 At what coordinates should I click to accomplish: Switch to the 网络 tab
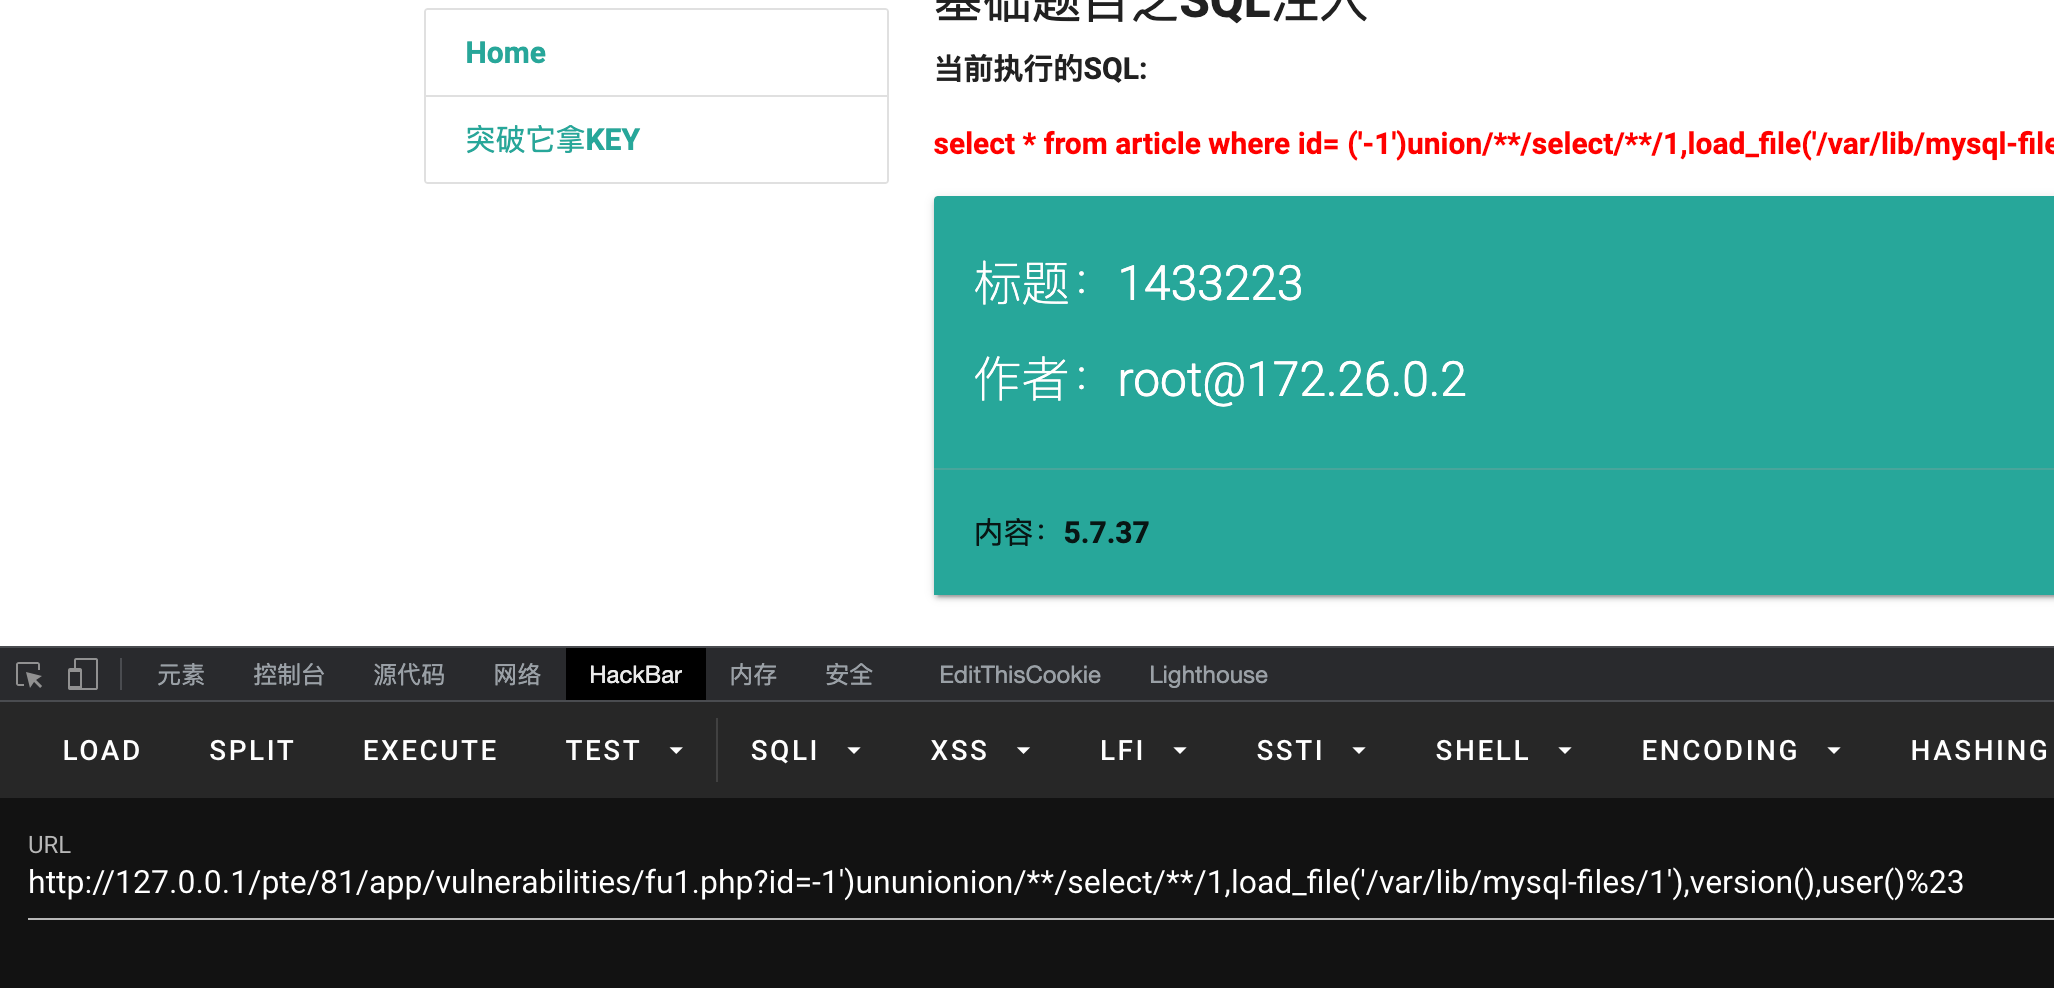pos(517,675)
